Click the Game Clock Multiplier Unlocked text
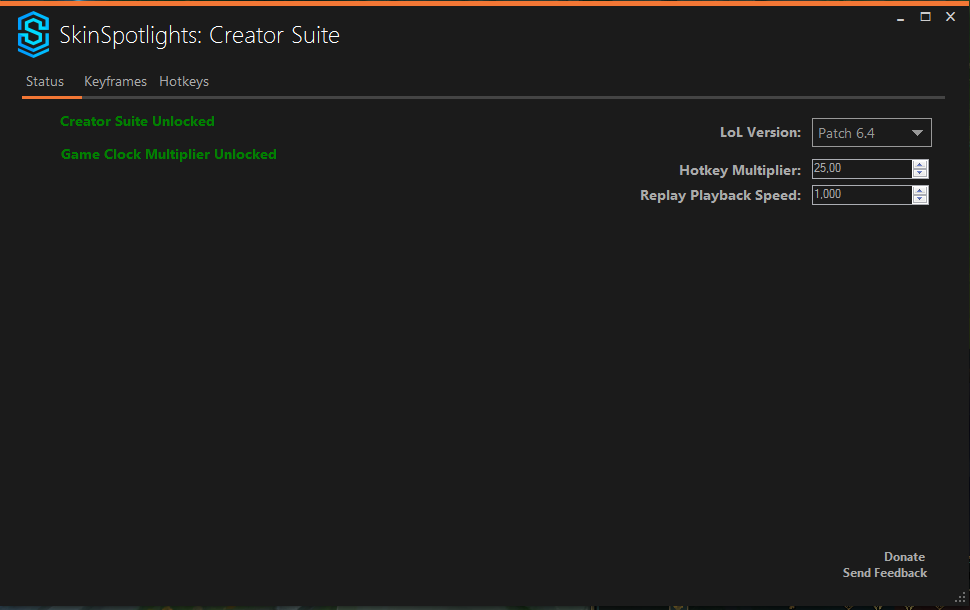 pyautogui.click(x=168, y=154)
